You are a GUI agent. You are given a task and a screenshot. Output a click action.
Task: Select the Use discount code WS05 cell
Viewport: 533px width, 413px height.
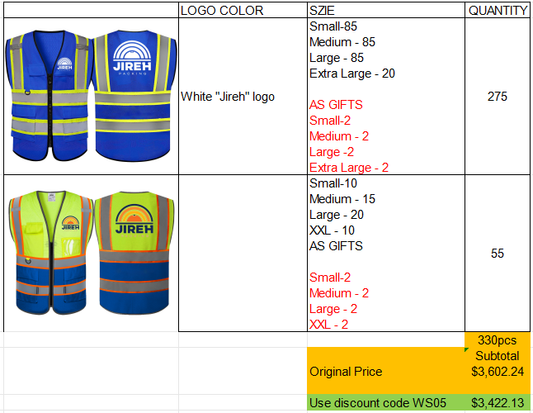386,403
